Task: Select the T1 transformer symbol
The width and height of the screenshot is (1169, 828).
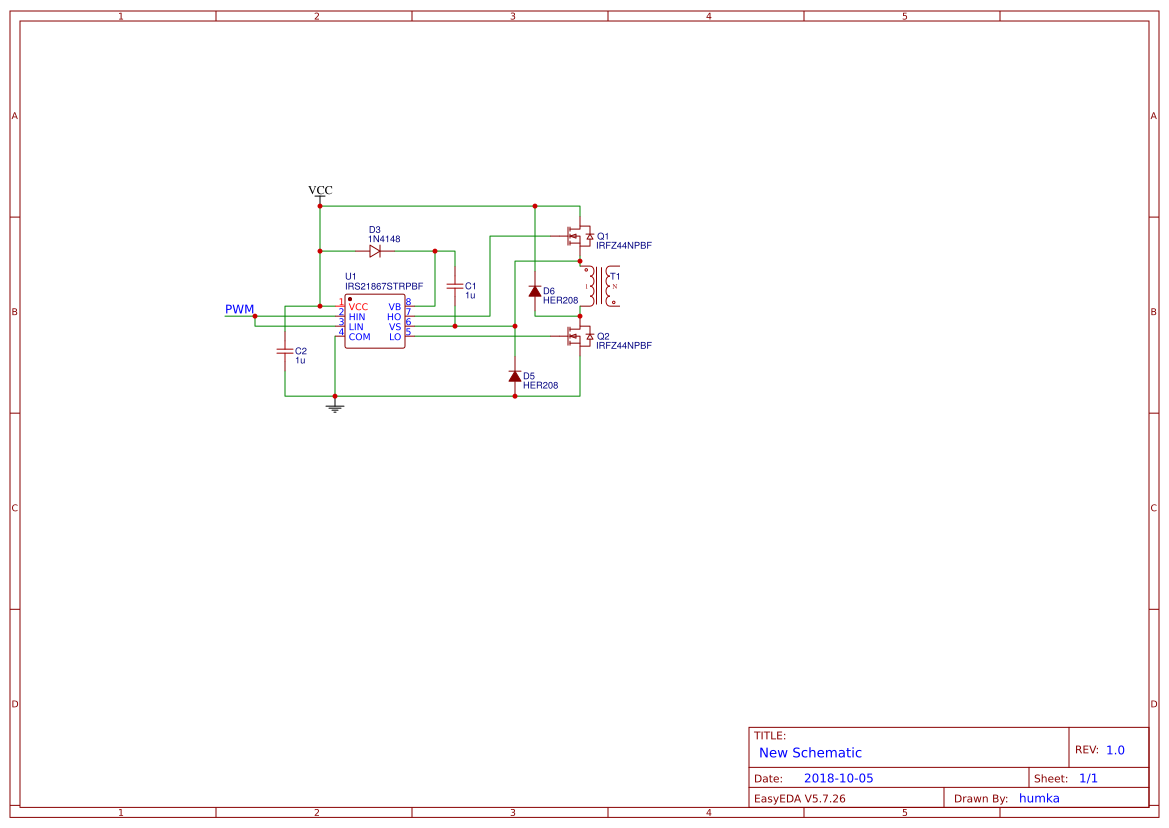Action: [x=599, y=286]
